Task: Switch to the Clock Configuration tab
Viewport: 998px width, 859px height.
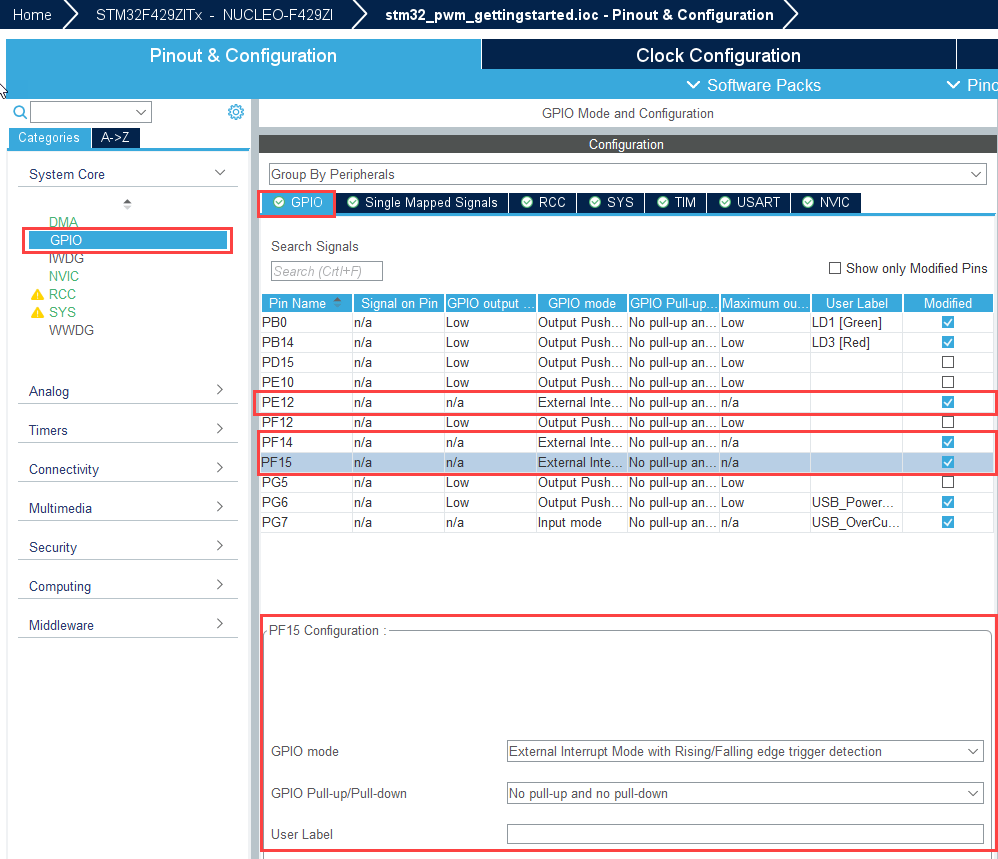Action: point(718,55)
